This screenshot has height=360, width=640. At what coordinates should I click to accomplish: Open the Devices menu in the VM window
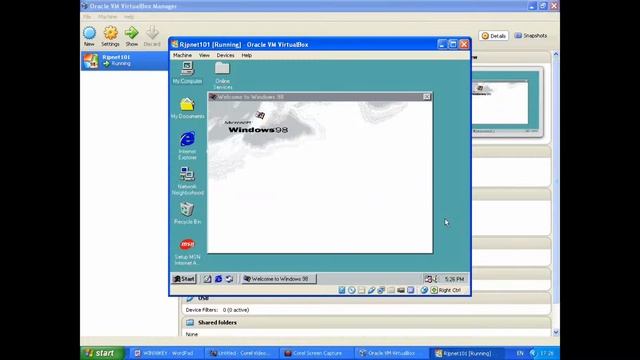225,55
